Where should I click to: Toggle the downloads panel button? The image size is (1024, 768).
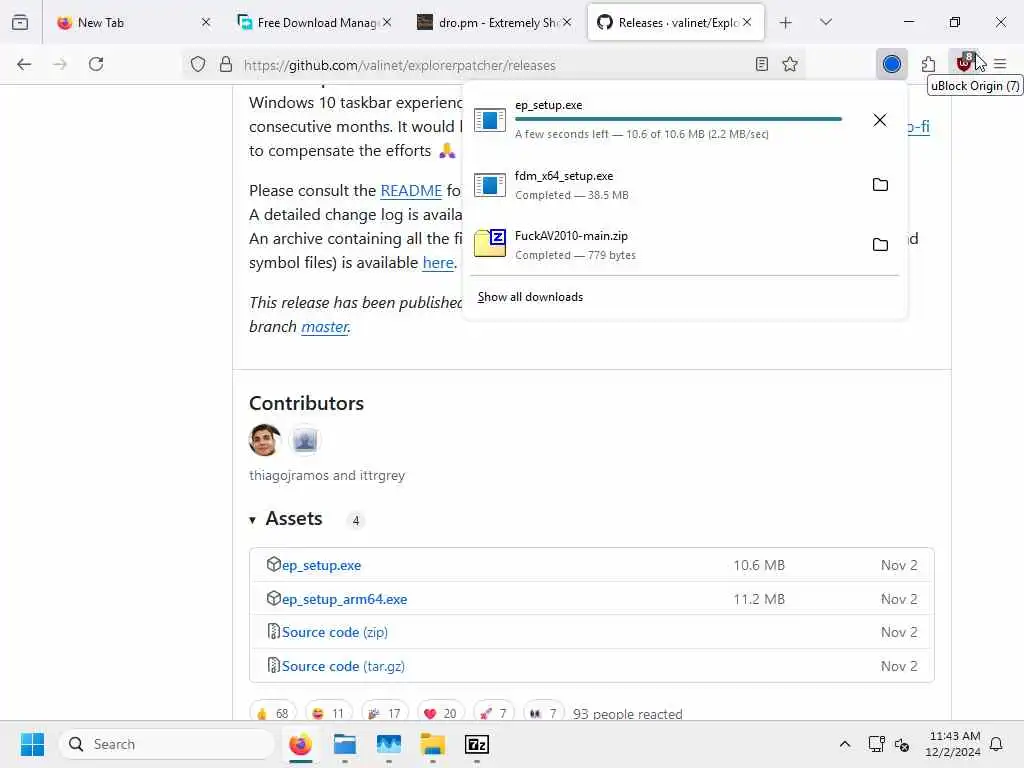[x=891, y=64]
